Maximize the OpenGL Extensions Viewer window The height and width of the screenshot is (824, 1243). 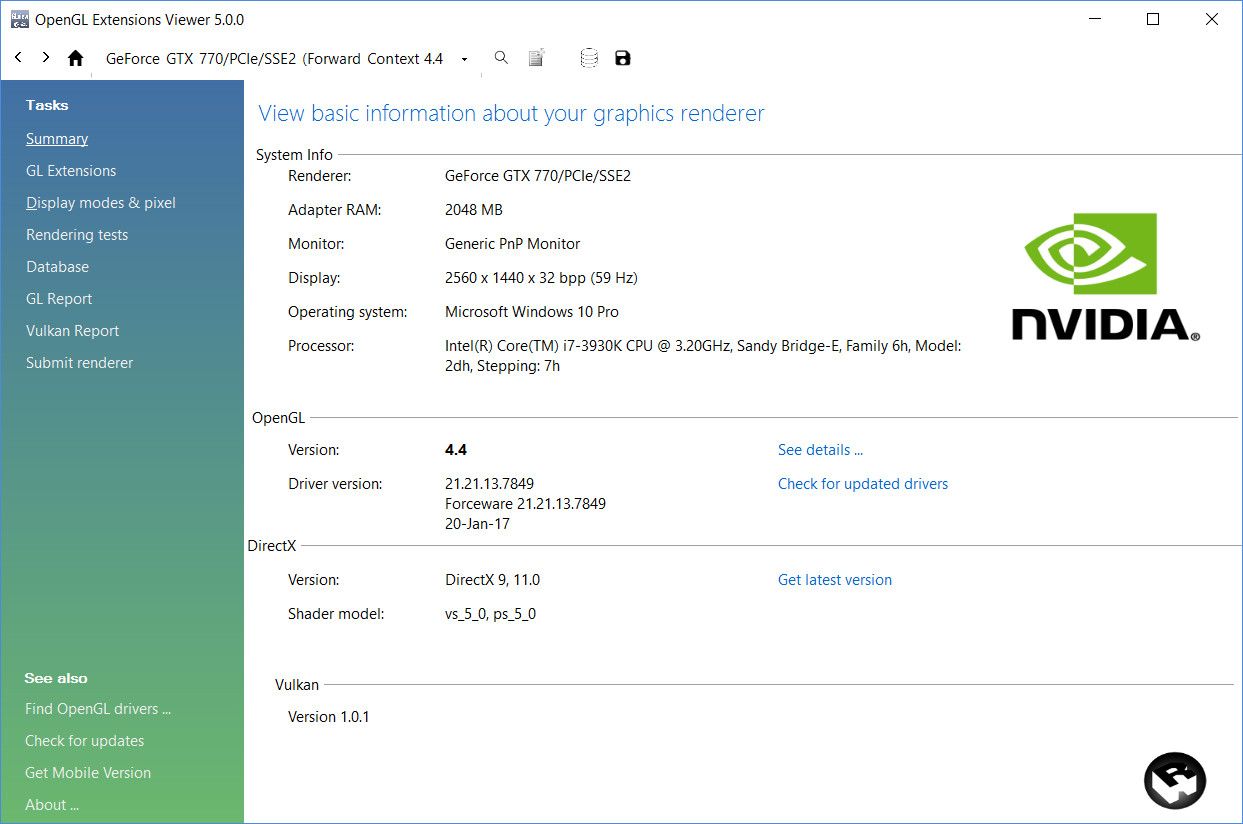[x=1153, y=19]
